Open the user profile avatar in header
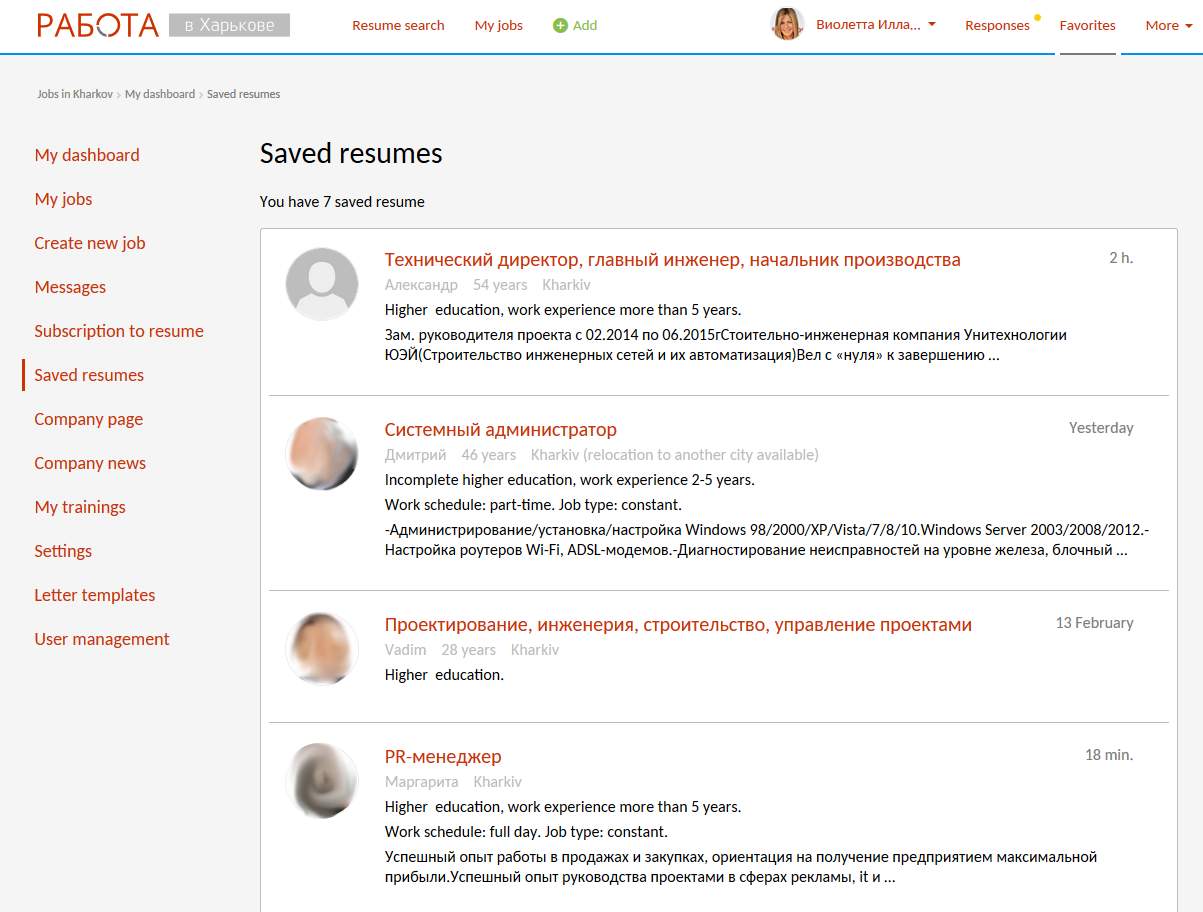This screenshot has width=1203, height=912. [x=787, y=25]
